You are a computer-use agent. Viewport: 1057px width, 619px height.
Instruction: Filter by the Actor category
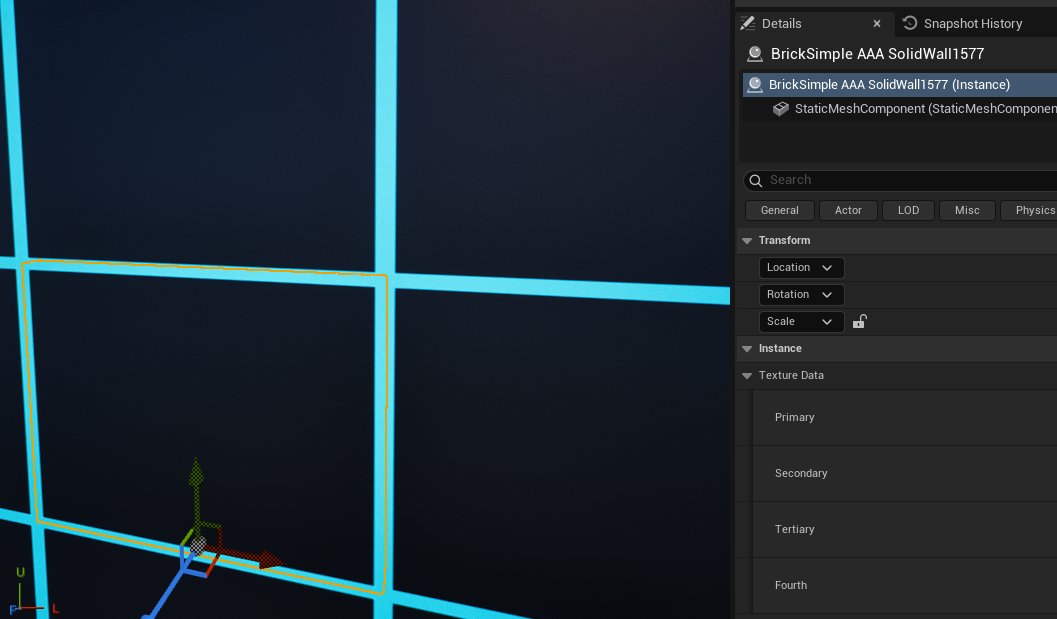(848, 210)
